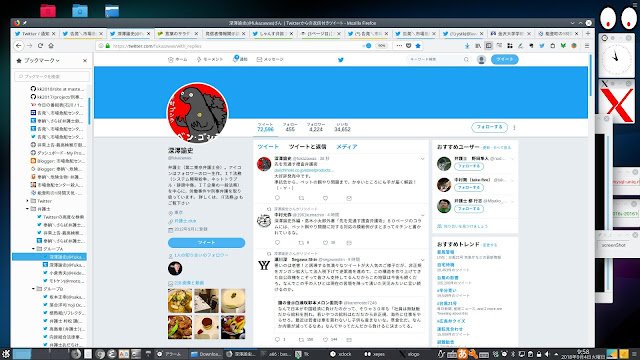The image size is (640, 360).
Task: Open the Library icon in toolbar
Action: point(478,46)
